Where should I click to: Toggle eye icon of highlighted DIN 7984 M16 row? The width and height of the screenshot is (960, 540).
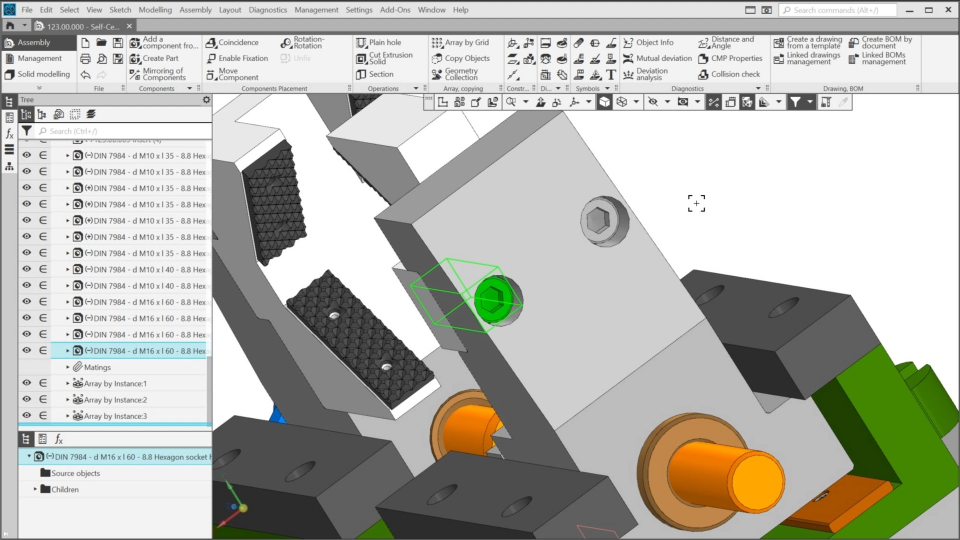pos(27,351)
